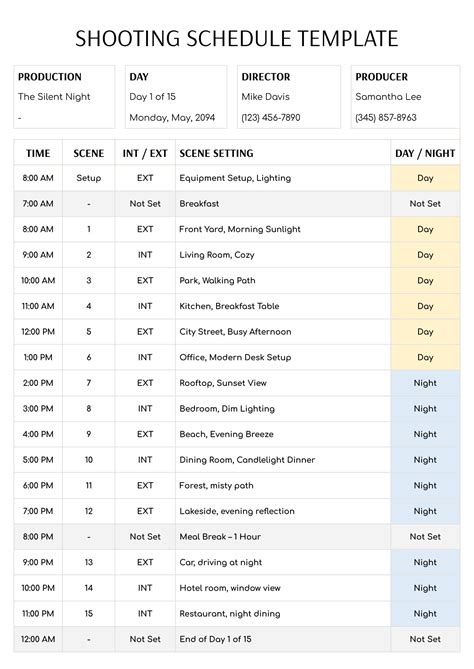Image resolution: width=474 pixels, height=669 pixels.
Task: Select the yellow Day cell for Equipment Setup
Action: [x=425, y=178]
